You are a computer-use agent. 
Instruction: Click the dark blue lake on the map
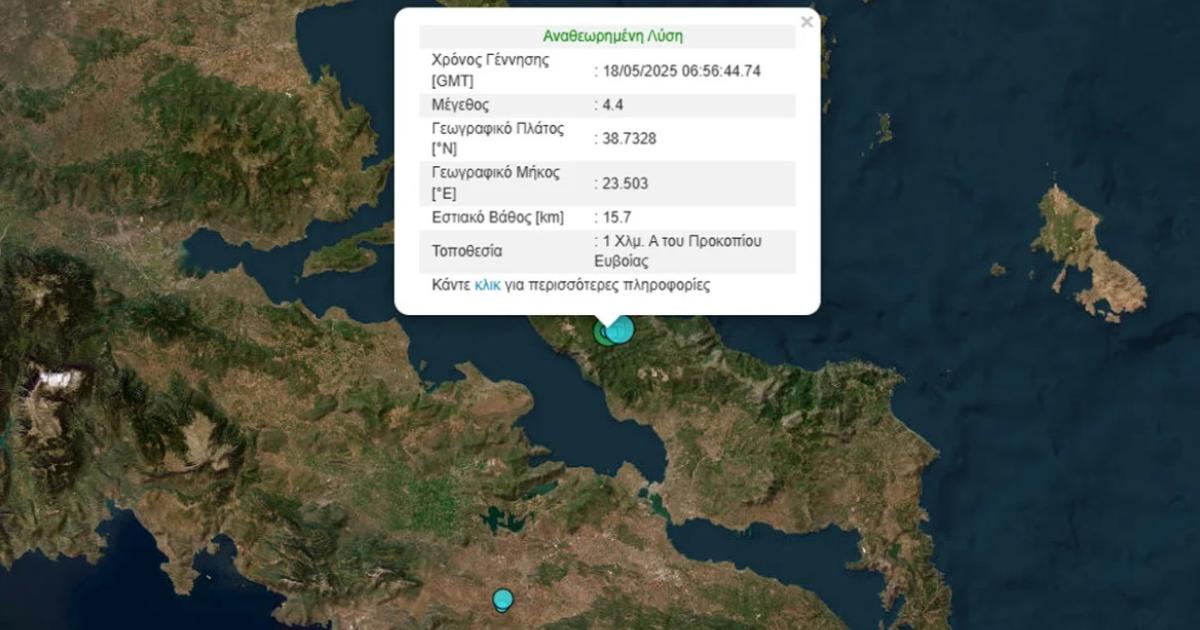[494, 519]
